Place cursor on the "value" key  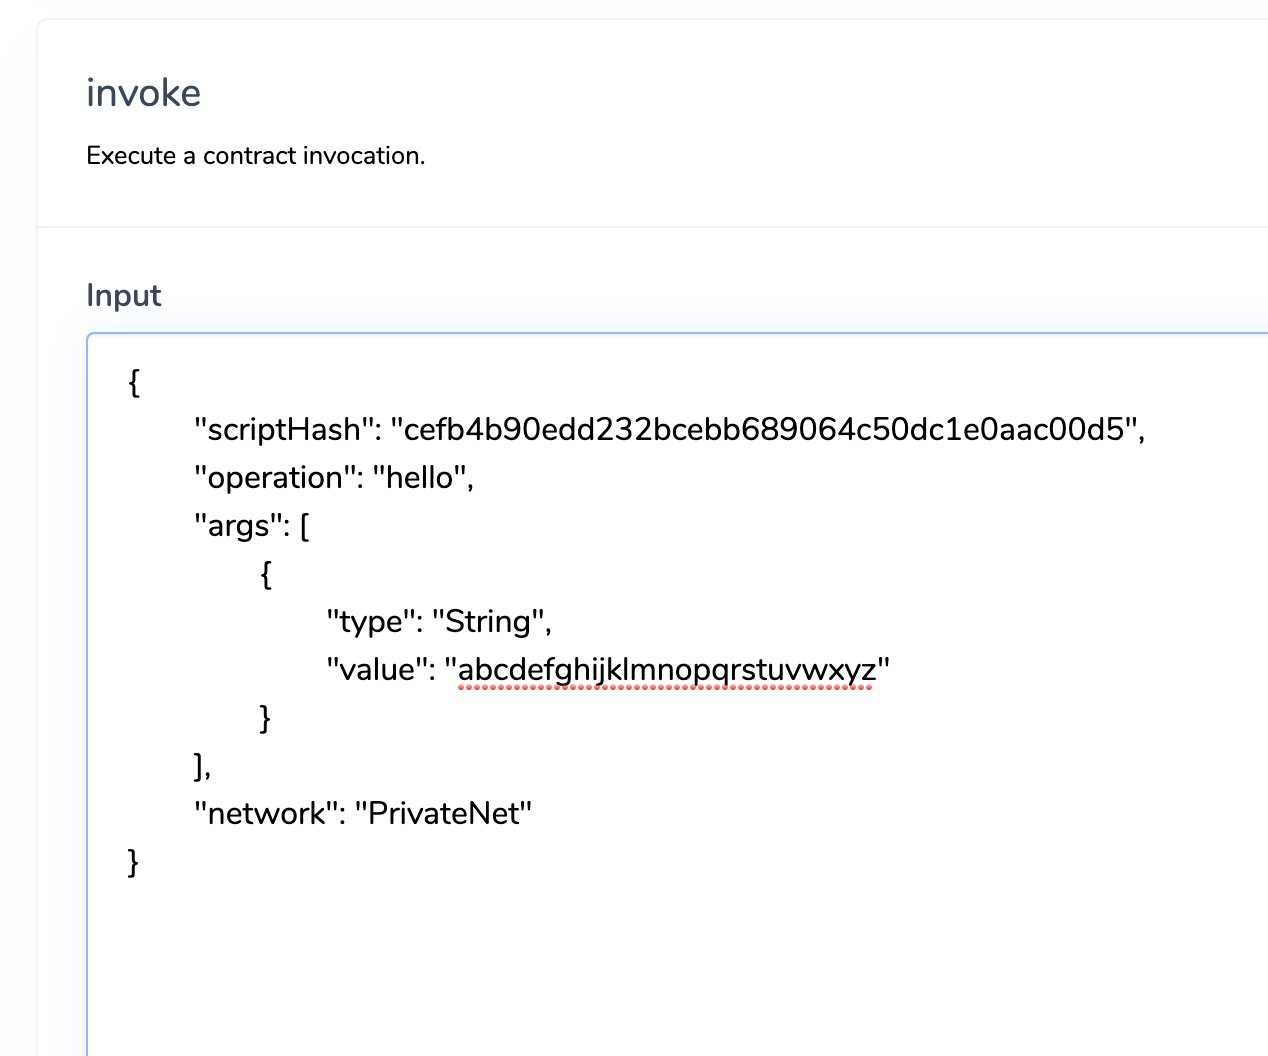(371, 669)
